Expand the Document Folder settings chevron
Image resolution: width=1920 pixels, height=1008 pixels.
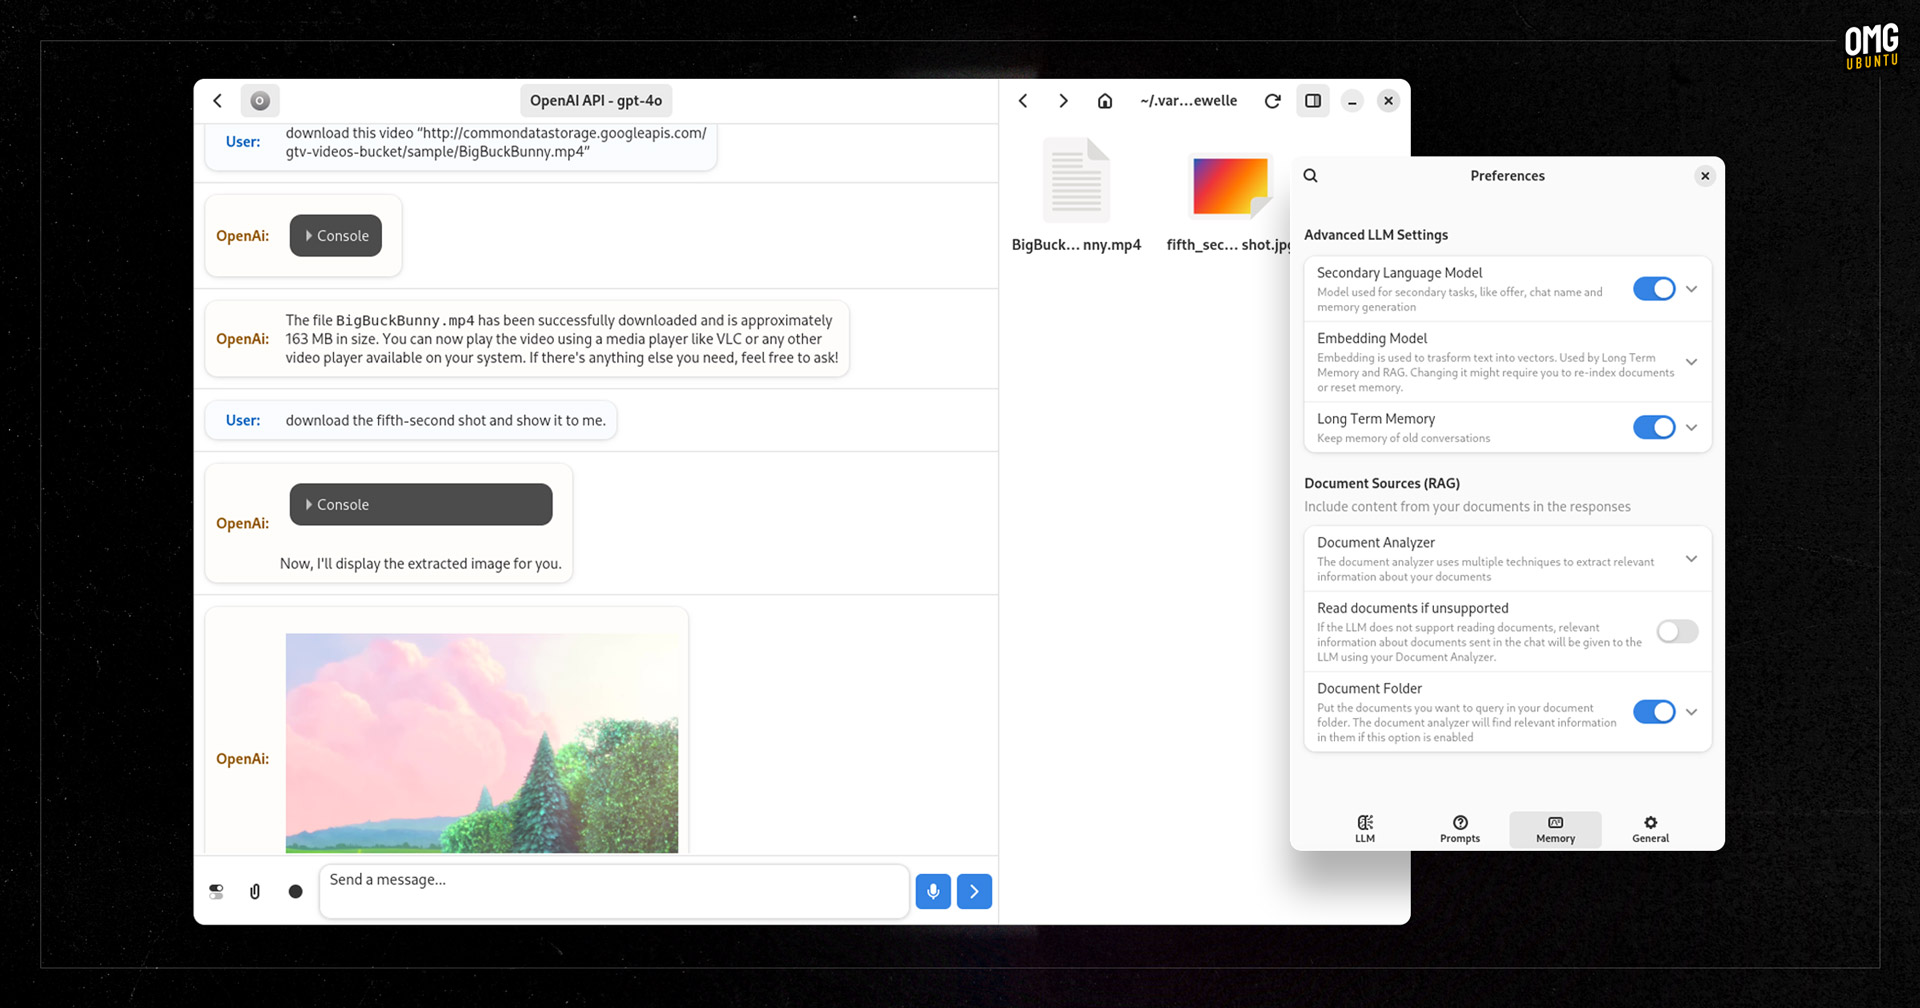pyautogui.click(x=1691, y=712)
